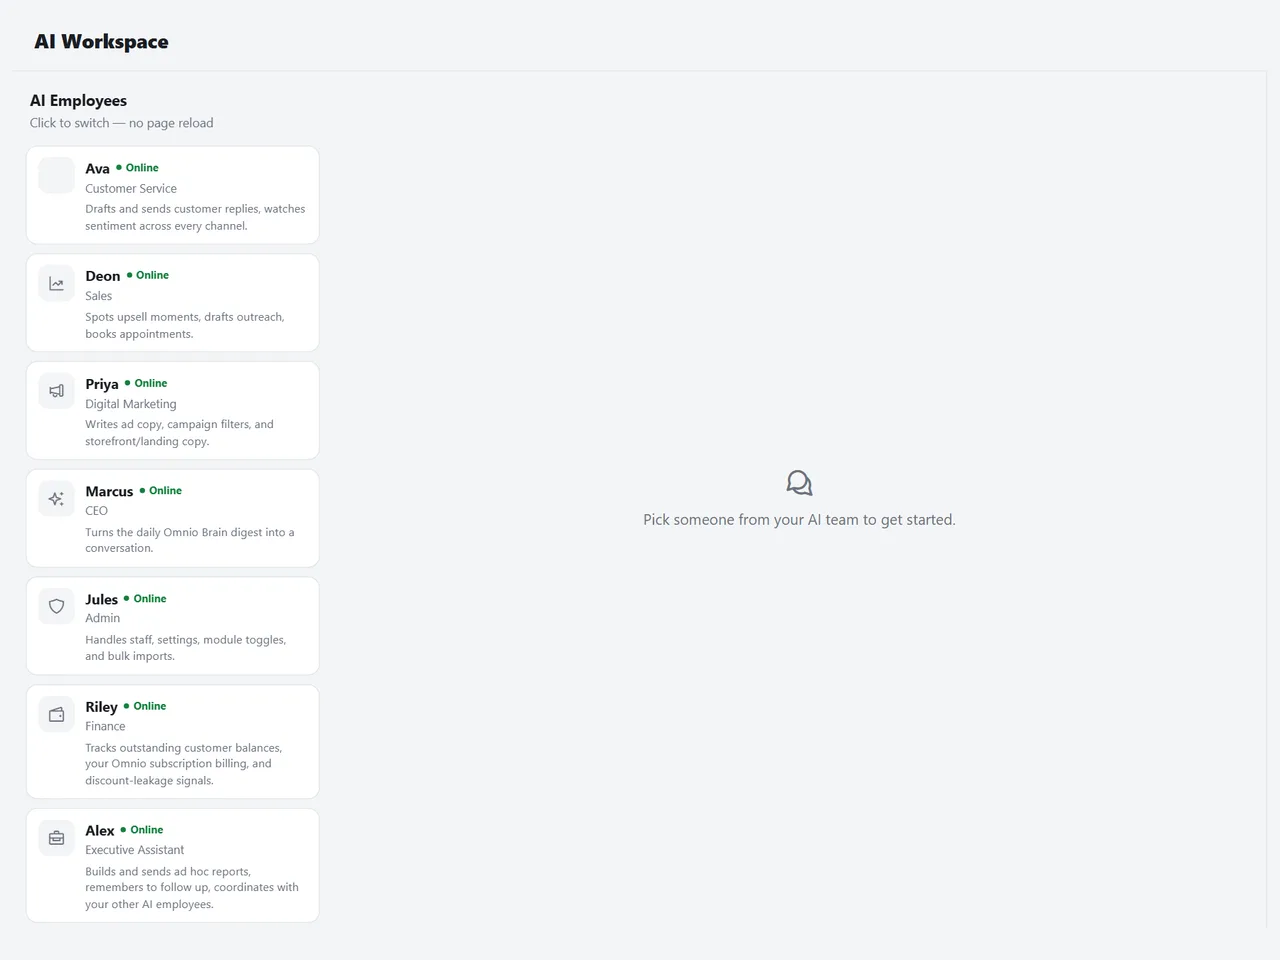Screen dimensions: 1280x960
Task: Click the "Writes ad copy, campaign filters" description
Action: tap(179, 433)
